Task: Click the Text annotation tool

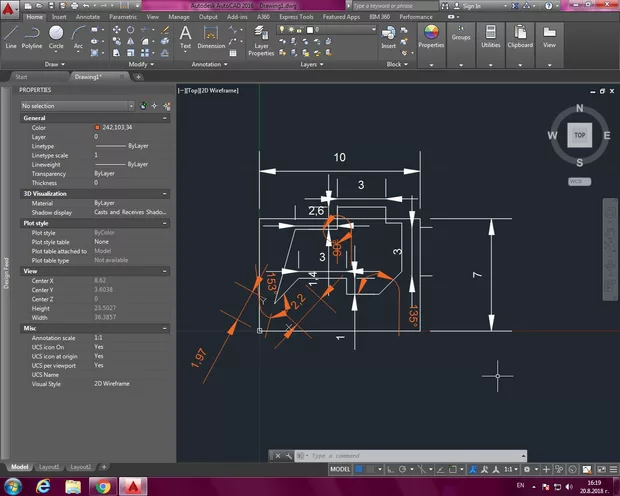Action: [185, 35]
